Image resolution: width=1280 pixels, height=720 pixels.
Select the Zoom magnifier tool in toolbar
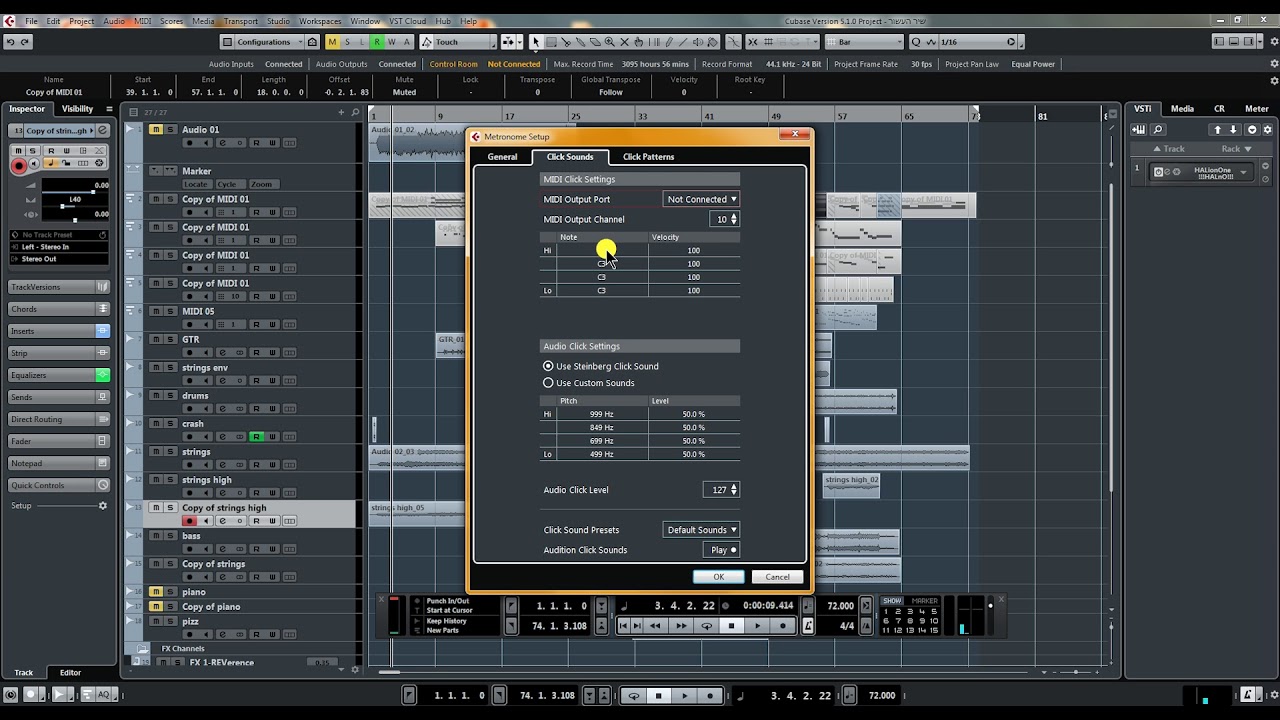(x=609, y=42)
